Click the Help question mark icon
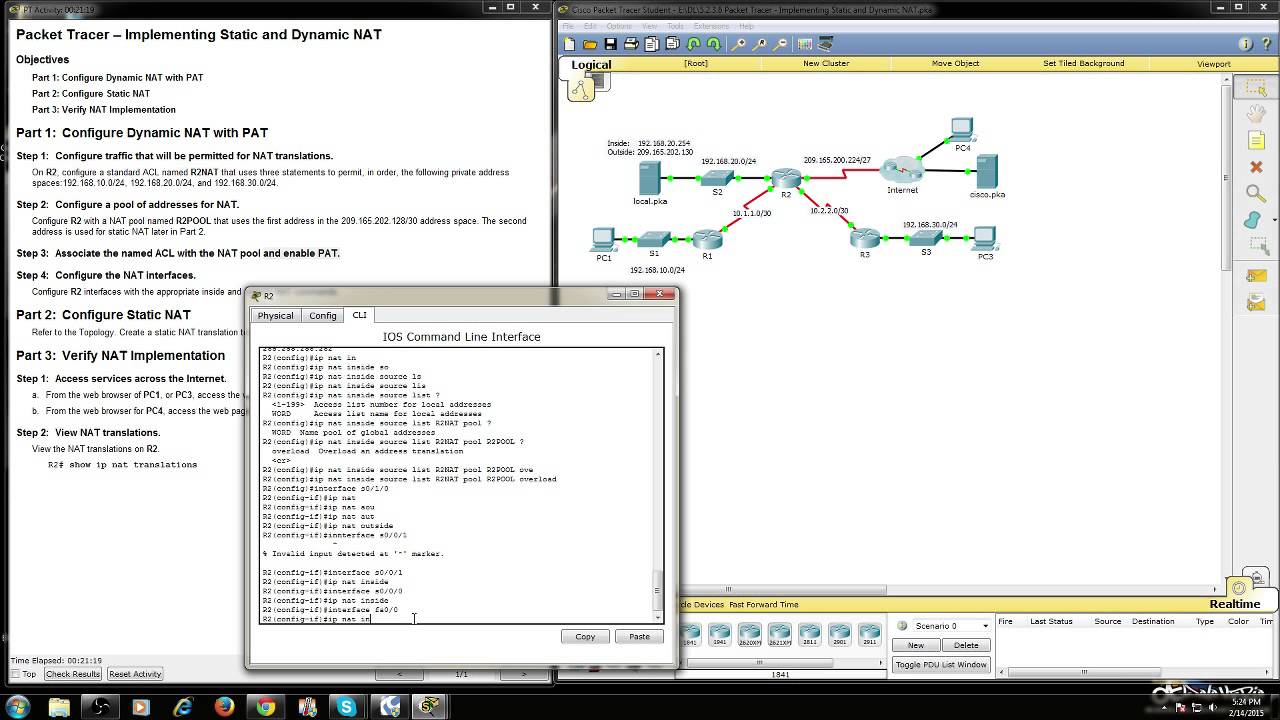Image resolution: width=1280 pixels, height=720 pixels. coord(1266,44)
